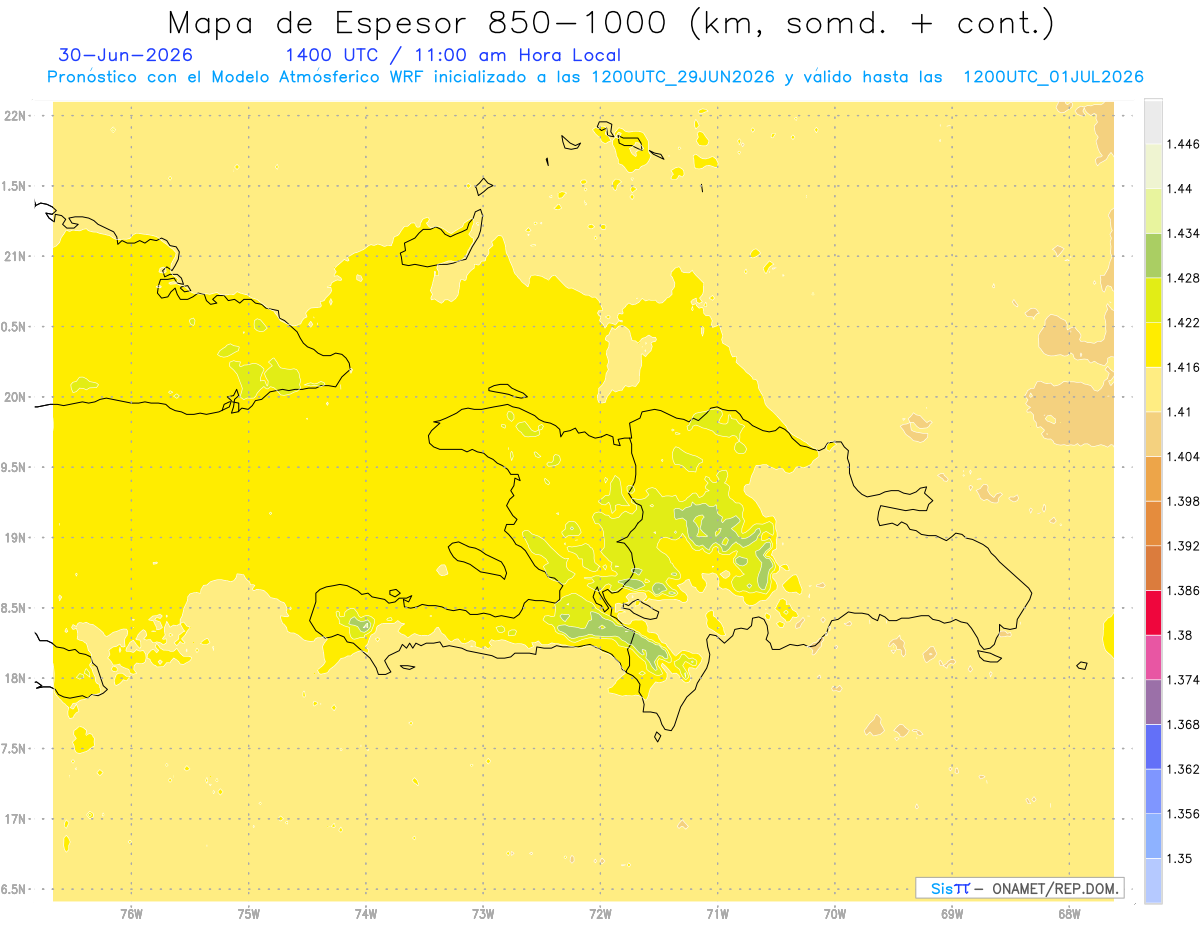Click the '1.362' legend value
Screen dimensions: 1200x927
(x=1183, y=769)
